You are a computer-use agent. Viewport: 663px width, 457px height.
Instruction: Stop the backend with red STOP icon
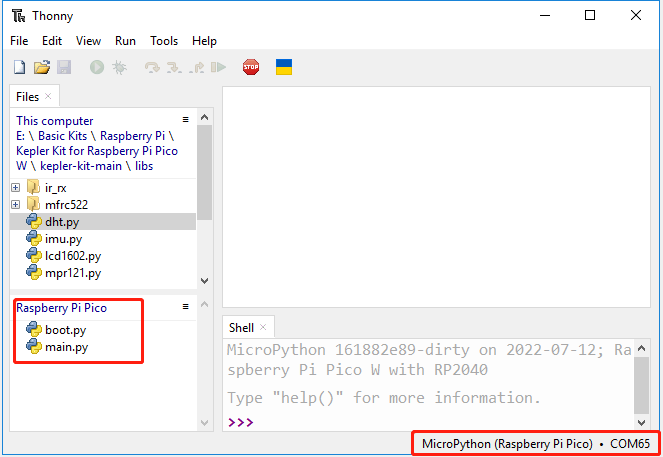251,67
